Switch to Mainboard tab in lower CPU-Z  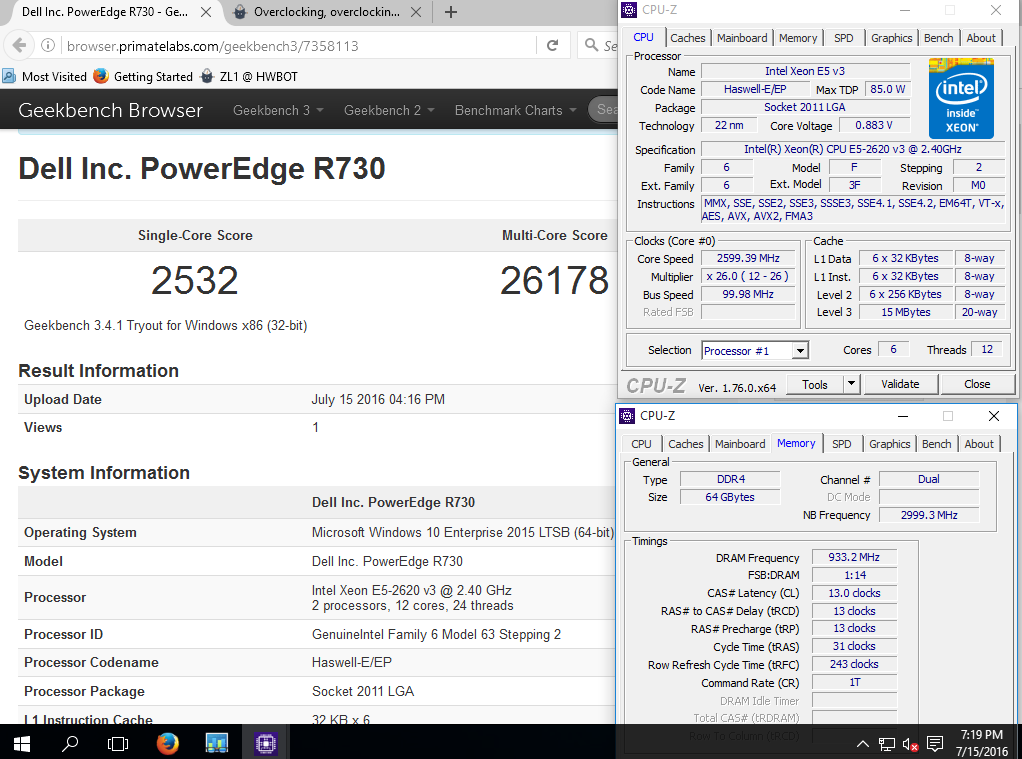click(x=740, y=443)
